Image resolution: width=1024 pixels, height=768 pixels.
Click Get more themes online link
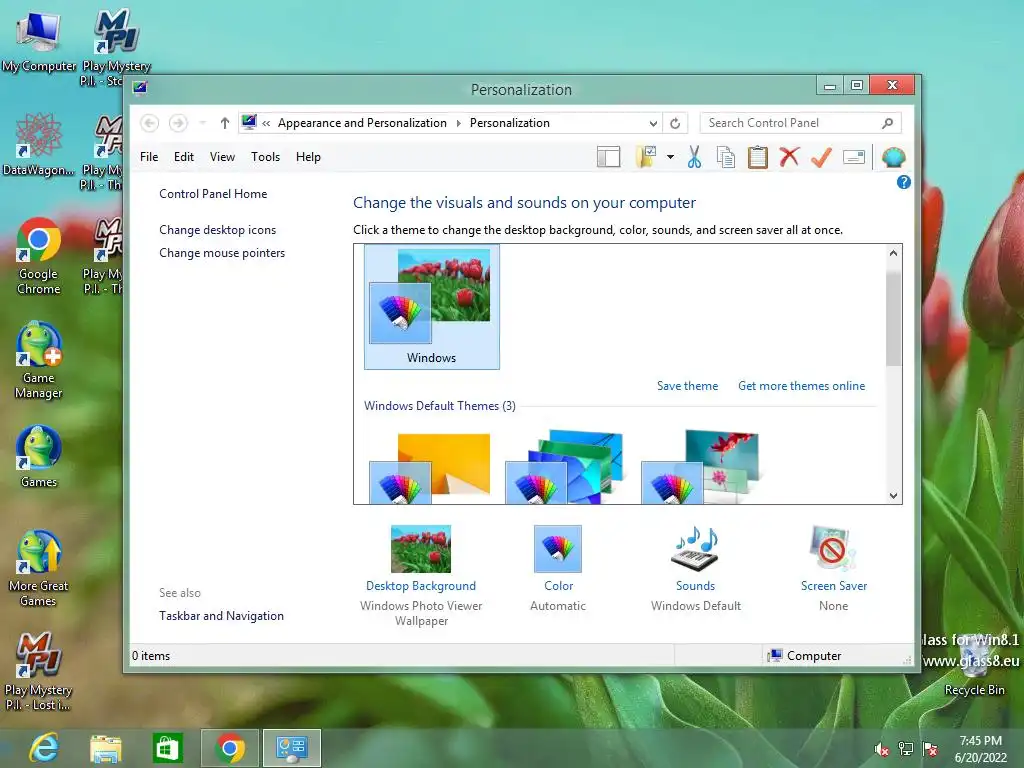[801, 386]
